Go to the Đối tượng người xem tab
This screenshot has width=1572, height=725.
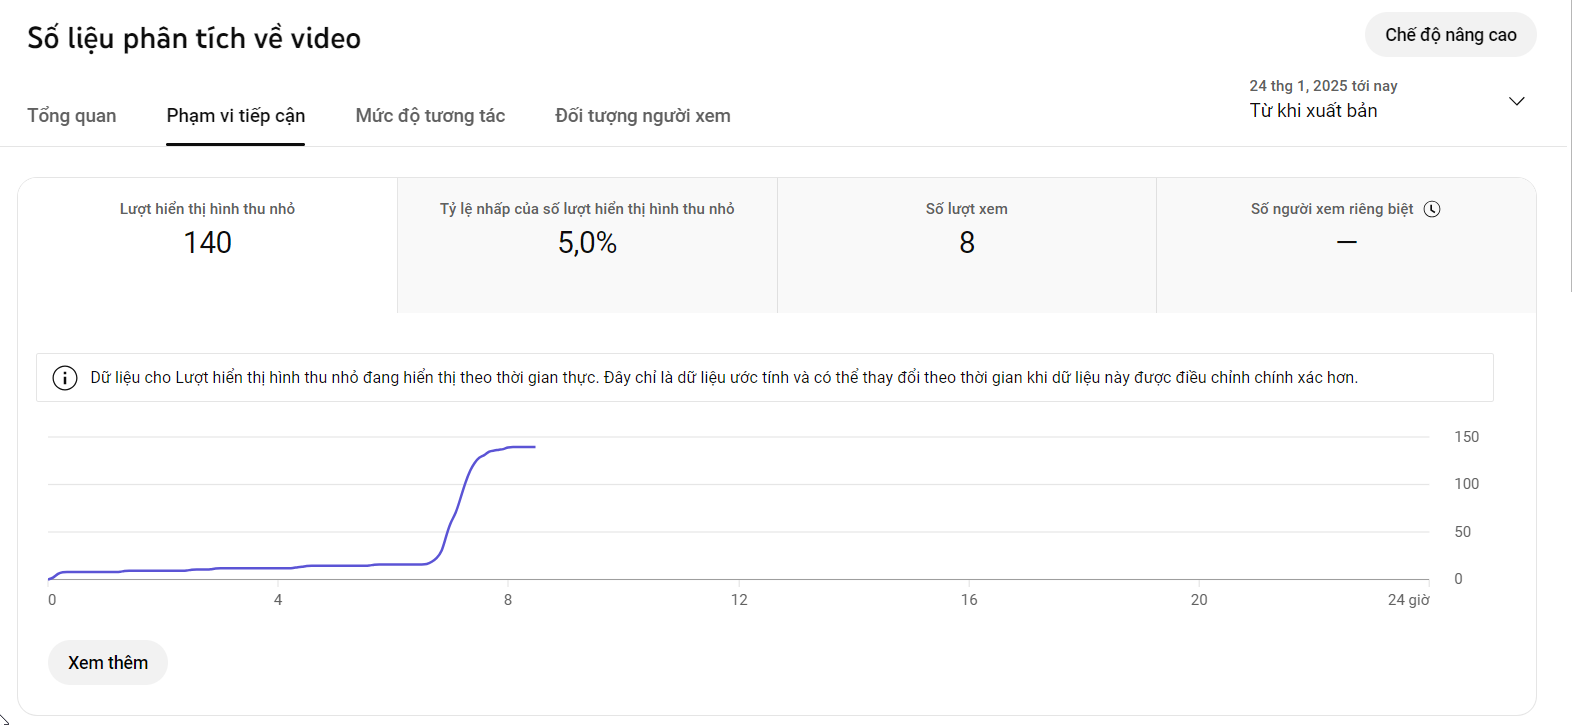pos(642,116)
